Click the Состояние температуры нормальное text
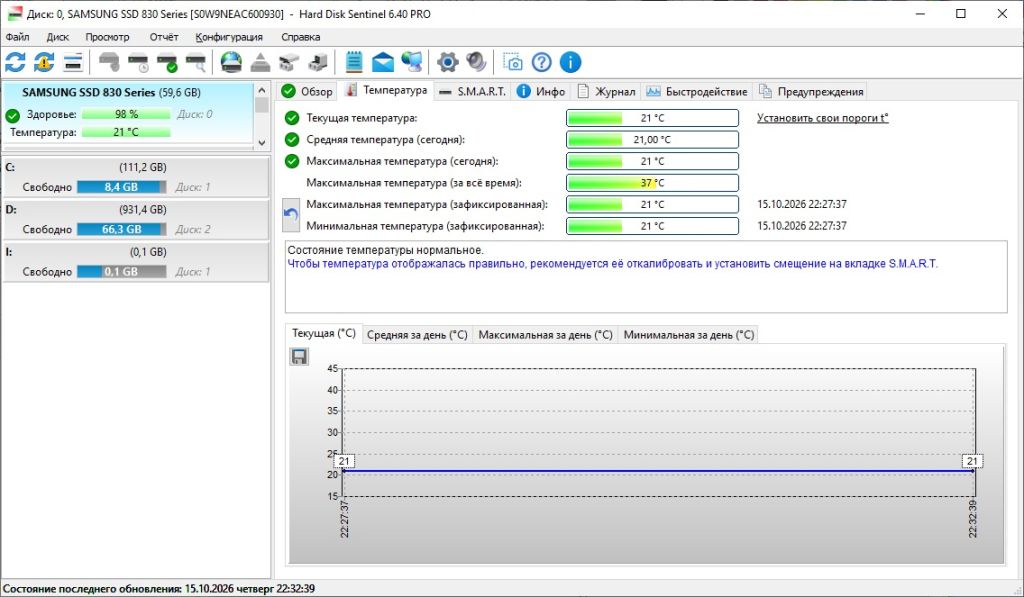This screenshot has height=597, width=1024. click(385, 250)
